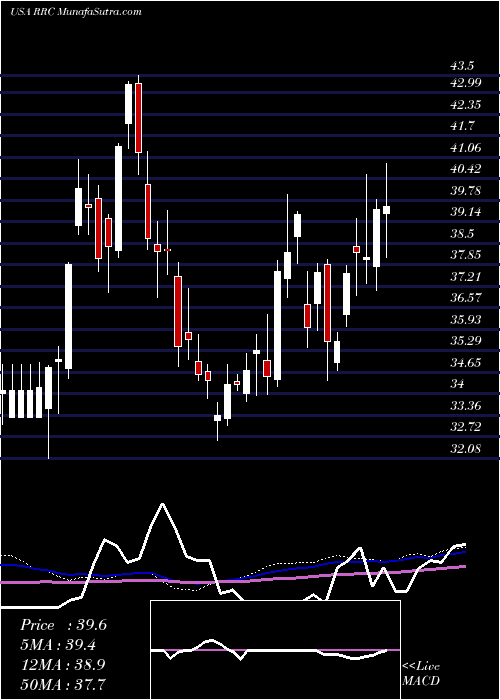Click the 32.08 price axis label
The image size is (500, 700).
tap(466, 448)
